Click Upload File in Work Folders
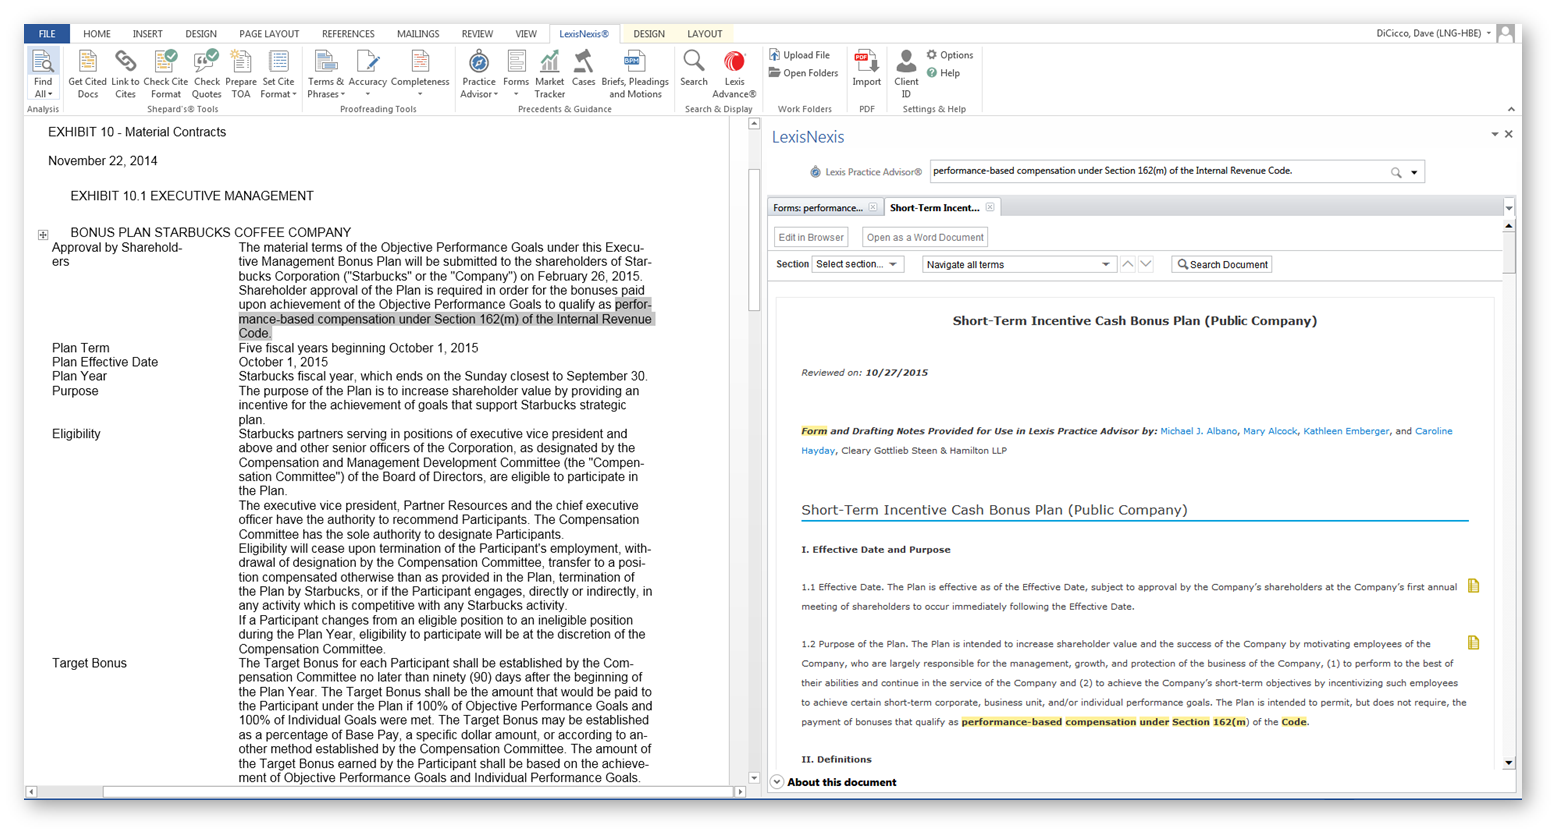The height and width of the screenshot is (836, 1558). pyautogui.click(x=799, y=55)
